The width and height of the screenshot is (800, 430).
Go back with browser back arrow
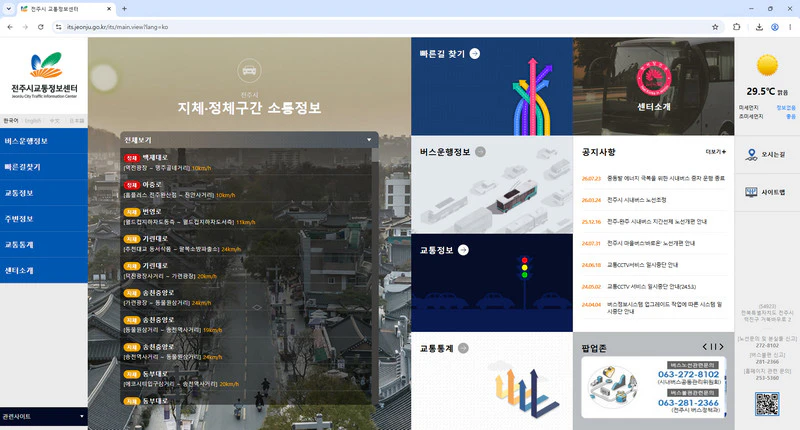pos(10,27)
